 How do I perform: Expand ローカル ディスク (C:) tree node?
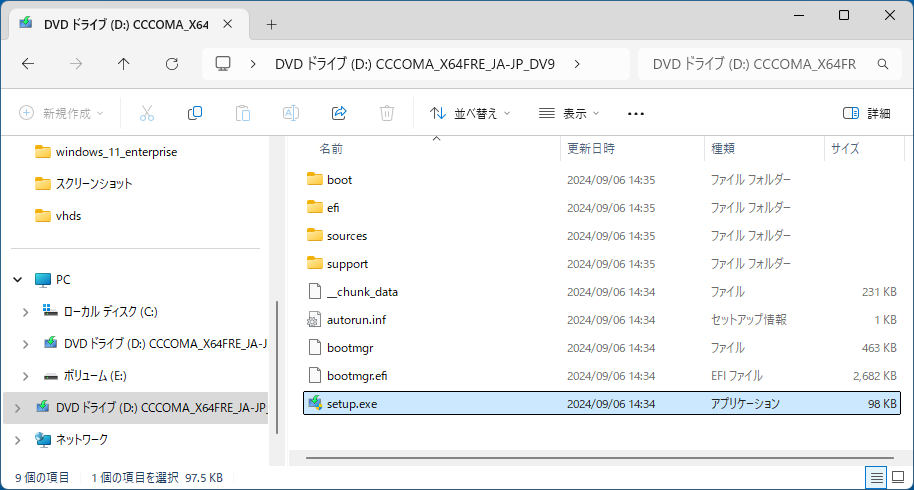tap(26, 312)
